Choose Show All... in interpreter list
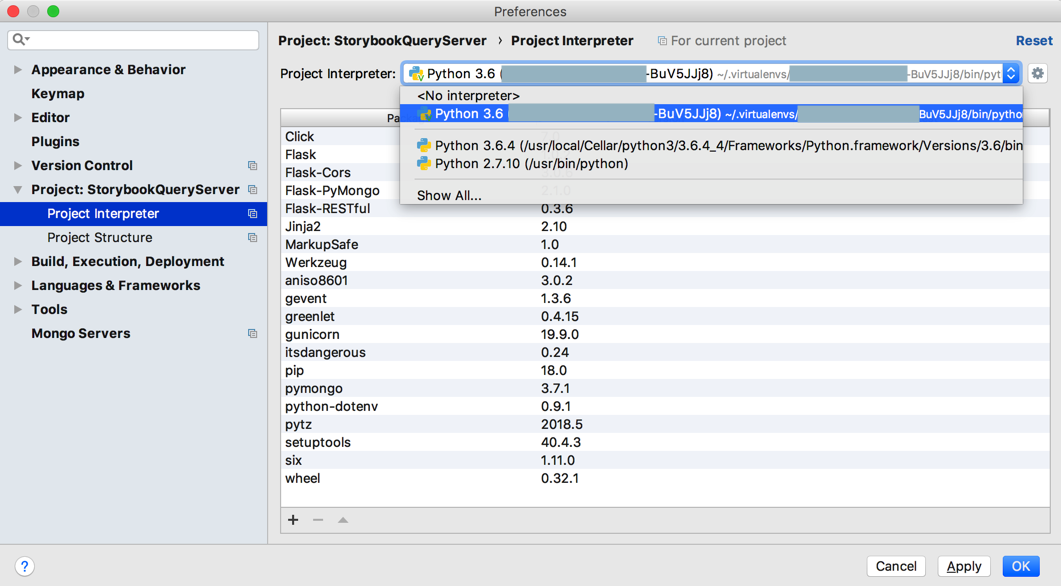Viewport: 1061px width, 586px height. [x=449, y=196]
